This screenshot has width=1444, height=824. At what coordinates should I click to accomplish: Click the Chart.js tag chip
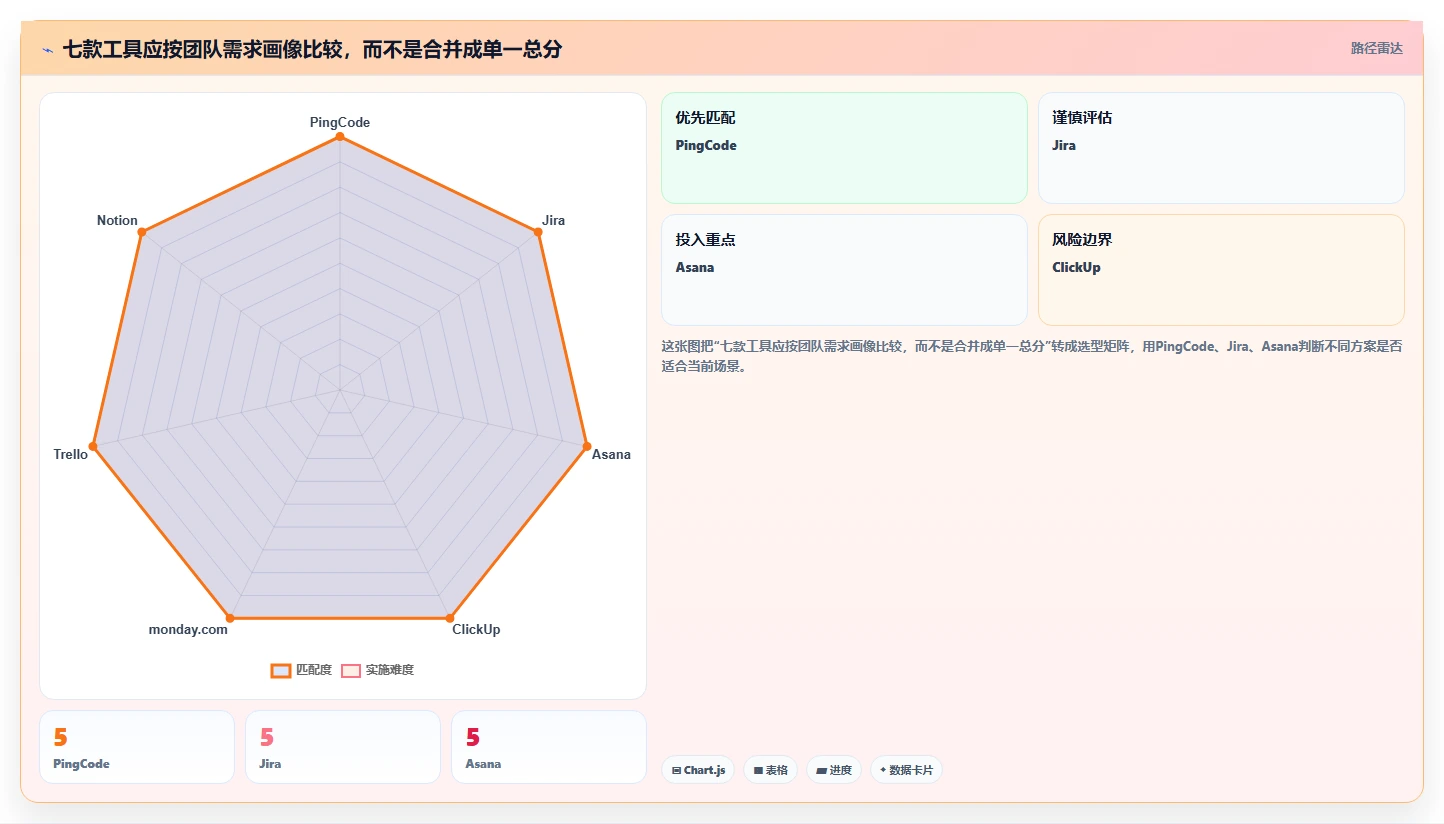click(698, 770)
